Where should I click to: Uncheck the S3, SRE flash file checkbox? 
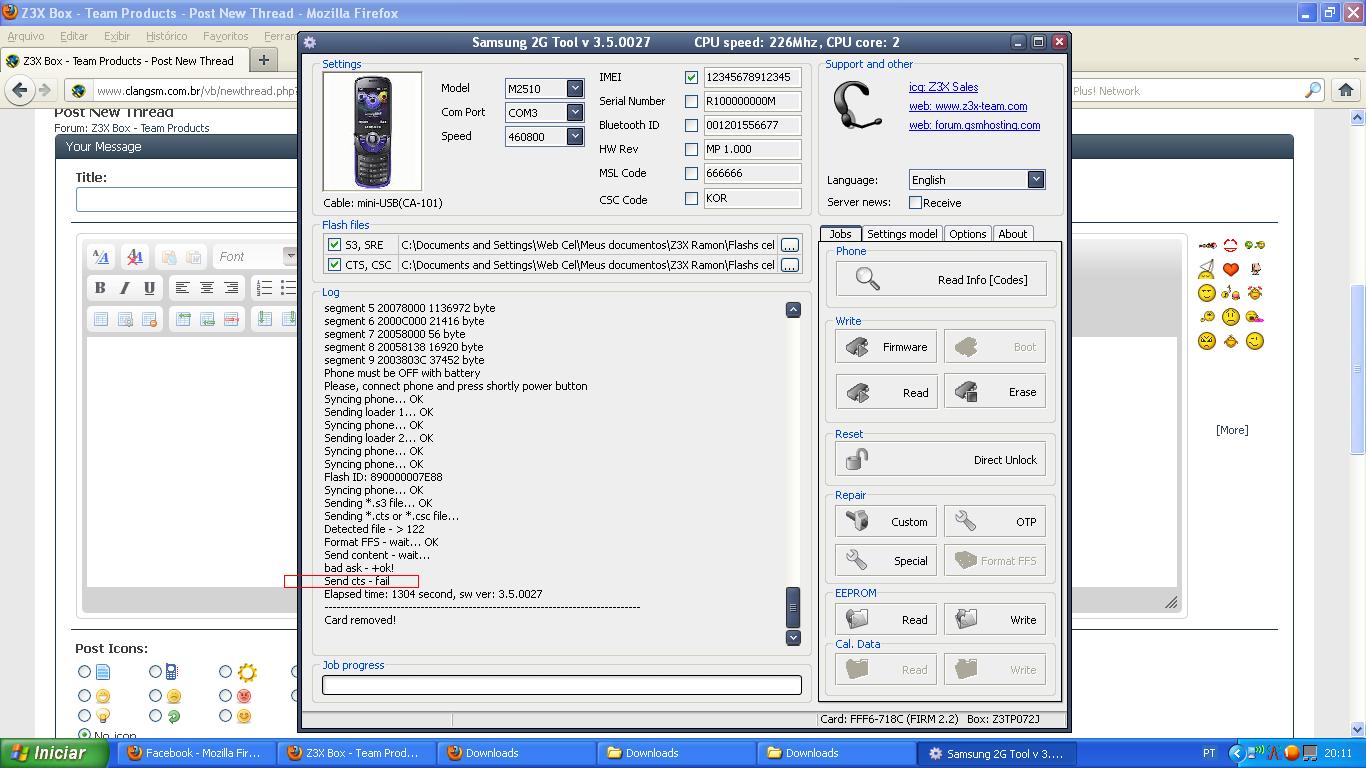334,245
